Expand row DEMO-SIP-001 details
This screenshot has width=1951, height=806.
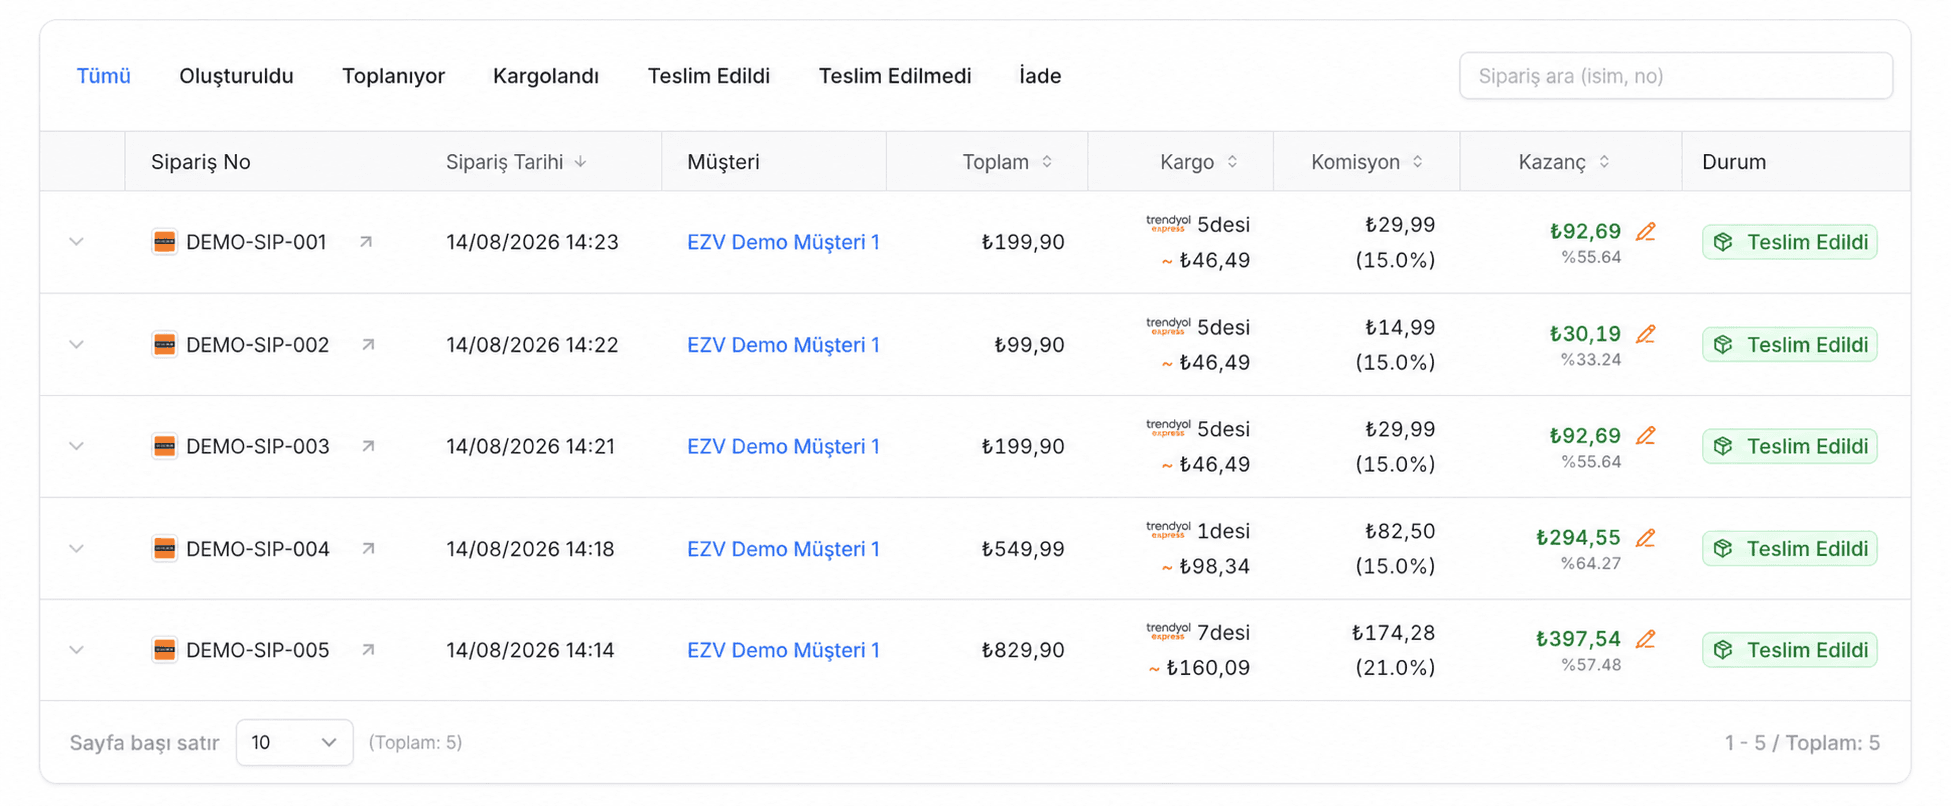pyautogui.click(x=76, y=242)
